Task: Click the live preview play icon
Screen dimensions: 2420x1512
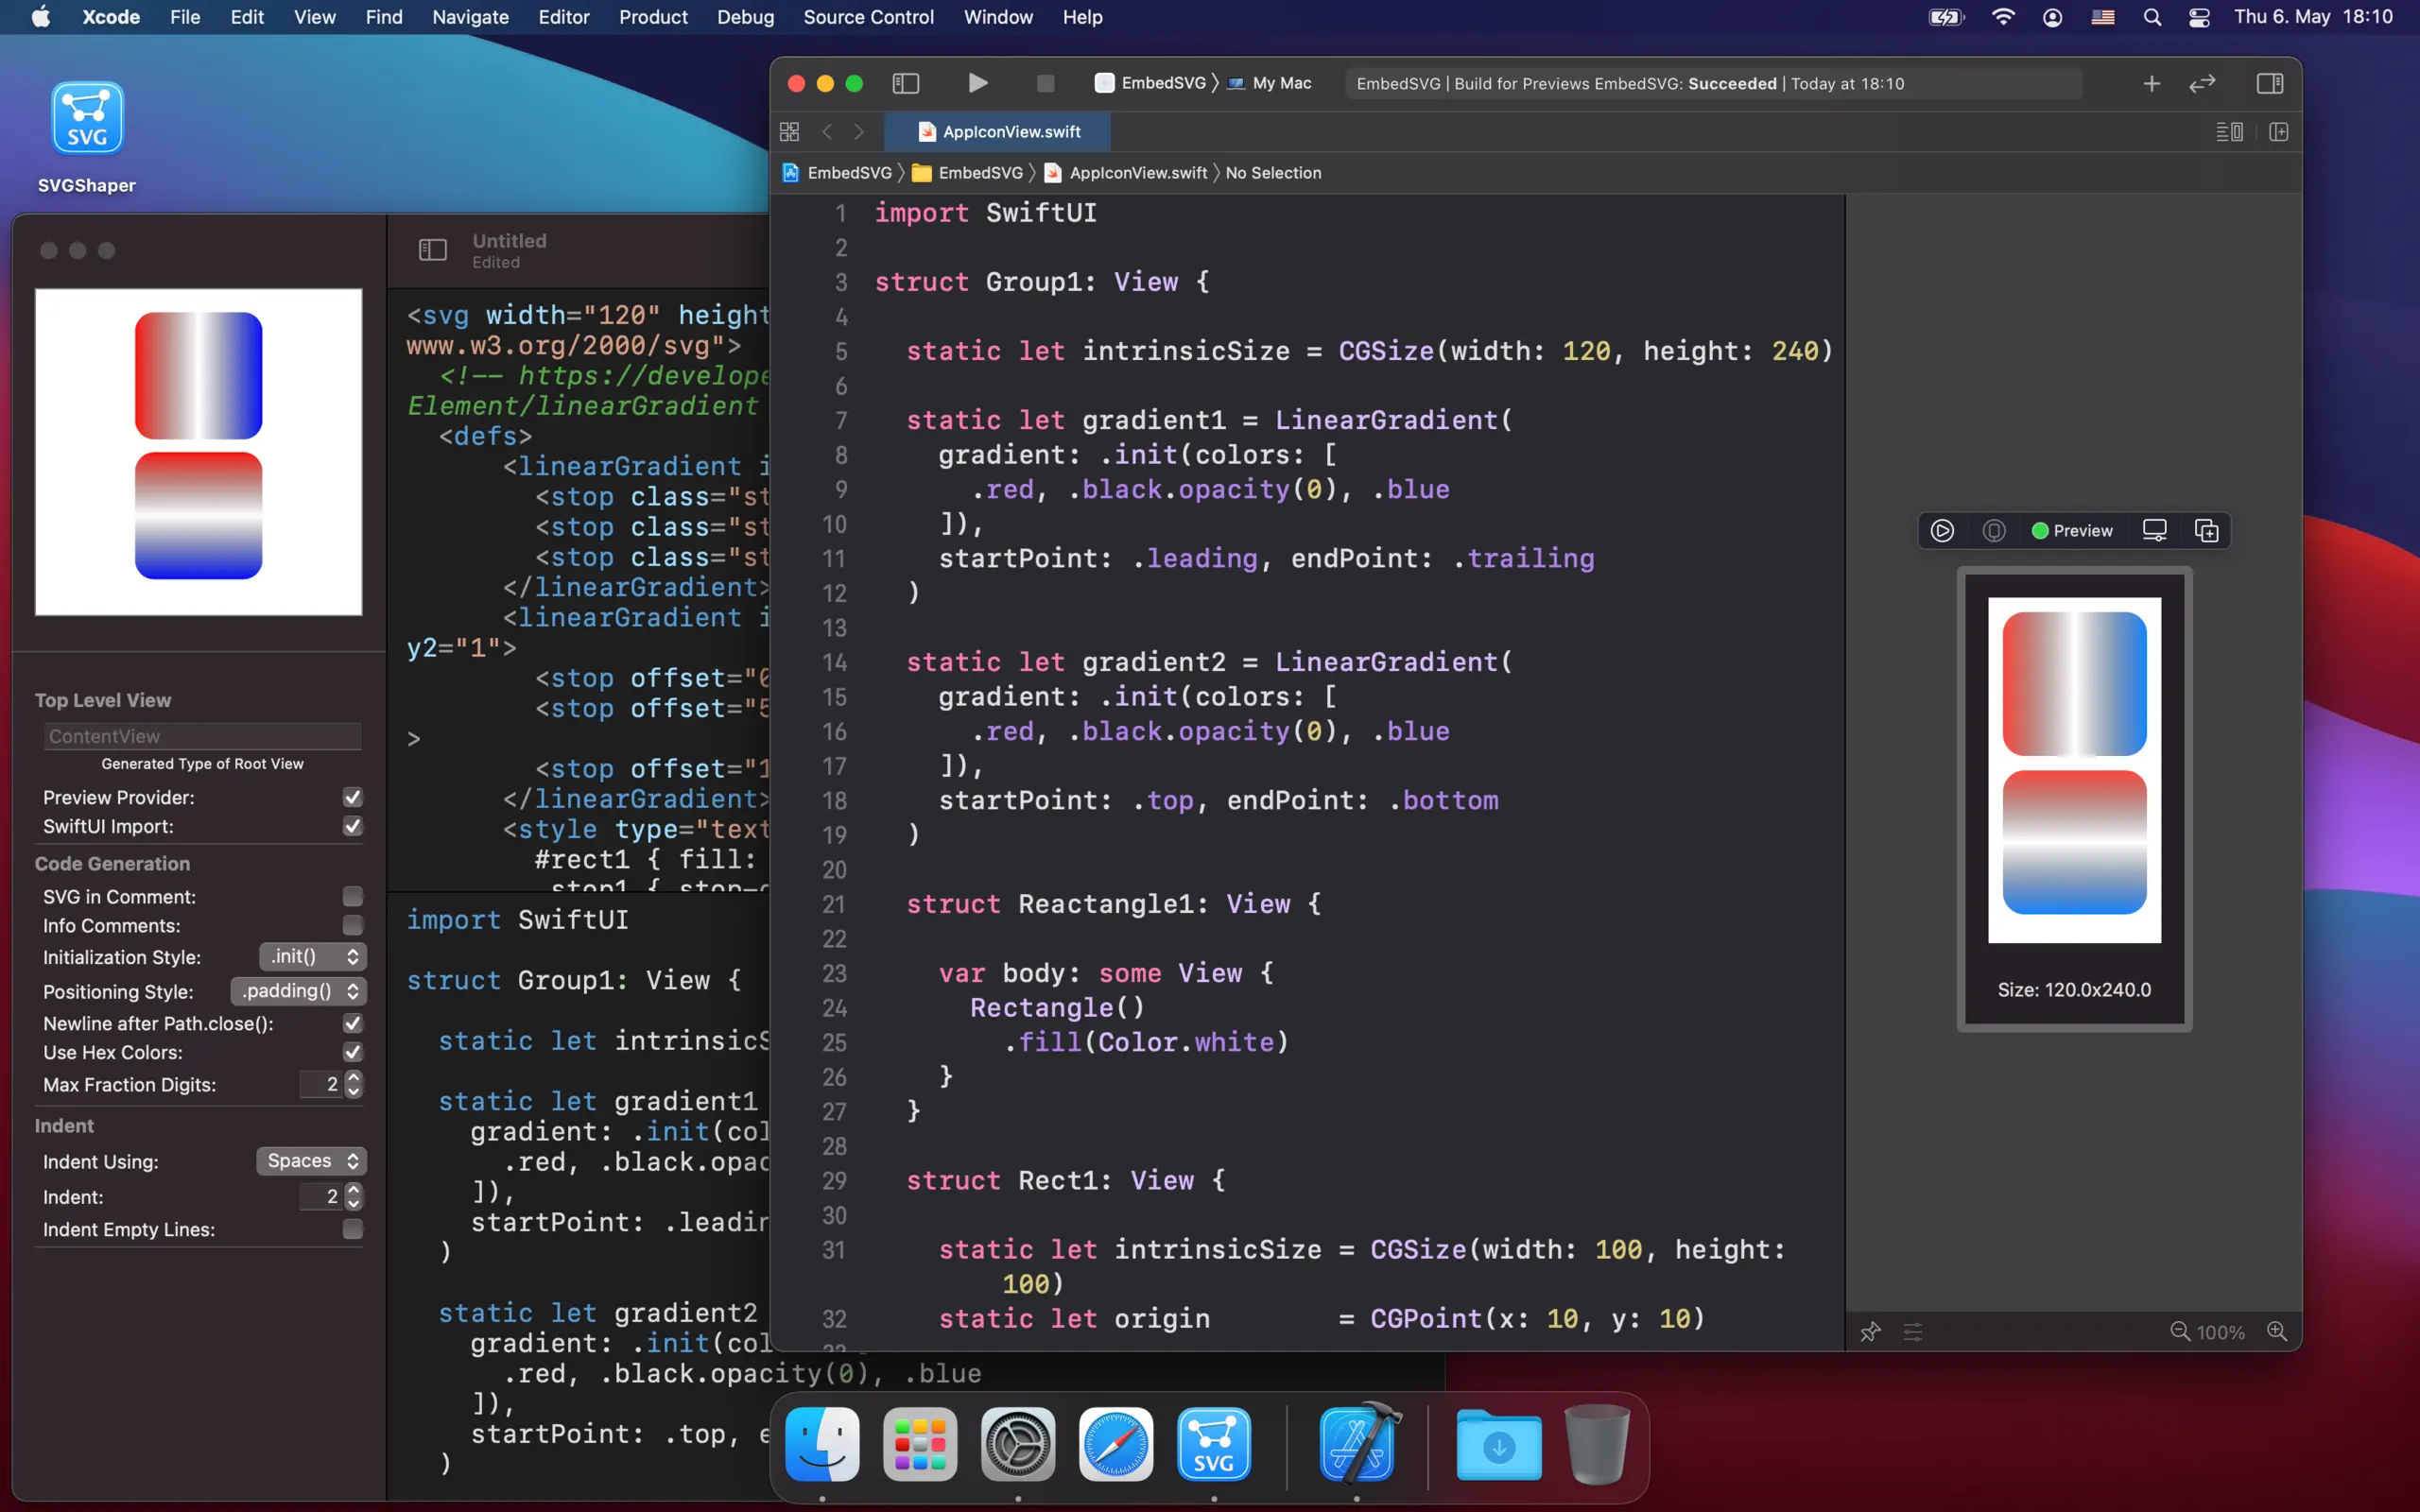Action: tap(1941, 531)
